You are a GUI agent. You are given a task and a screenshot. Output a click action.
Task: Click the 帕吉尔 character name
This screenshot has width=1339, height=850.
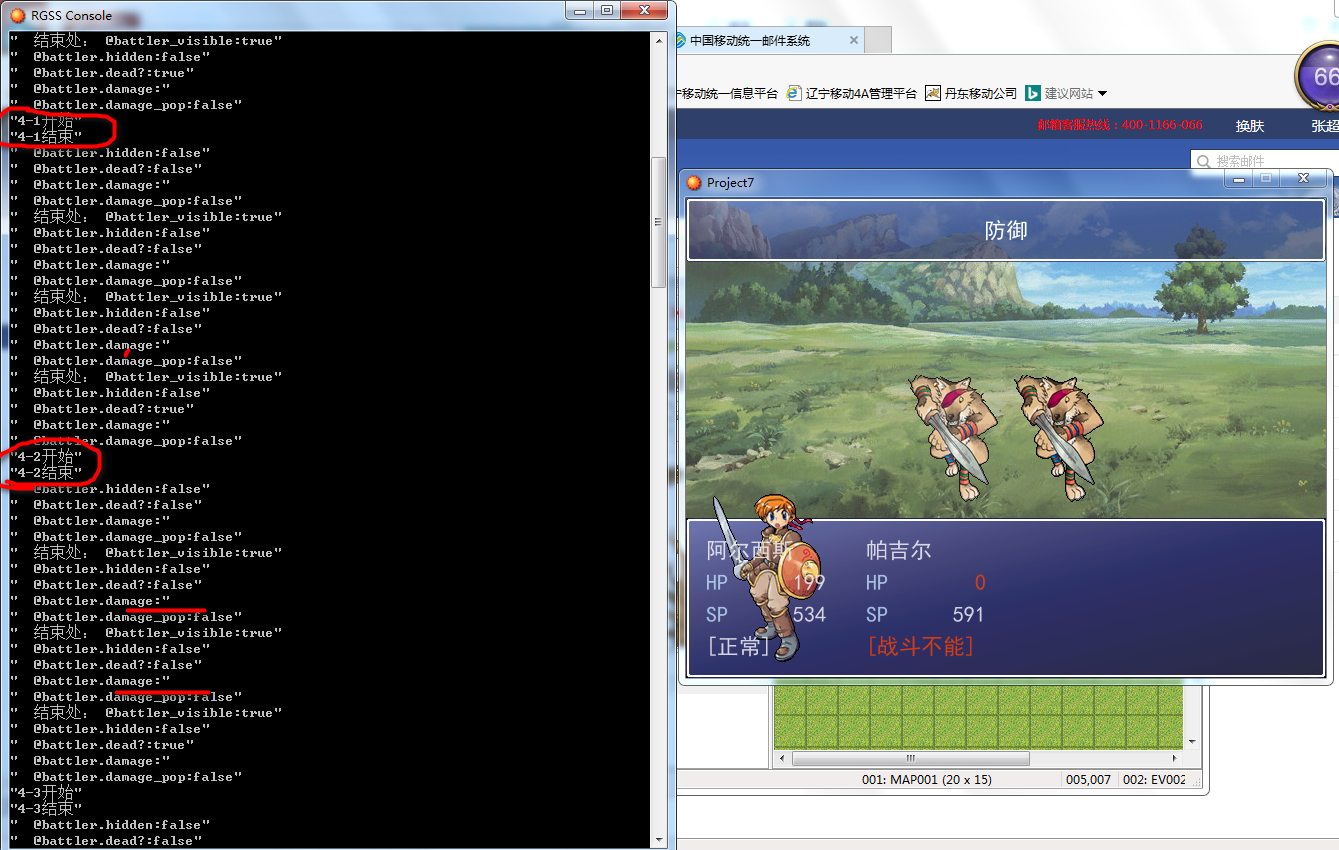pyautogui.click(x=898, y=550)
